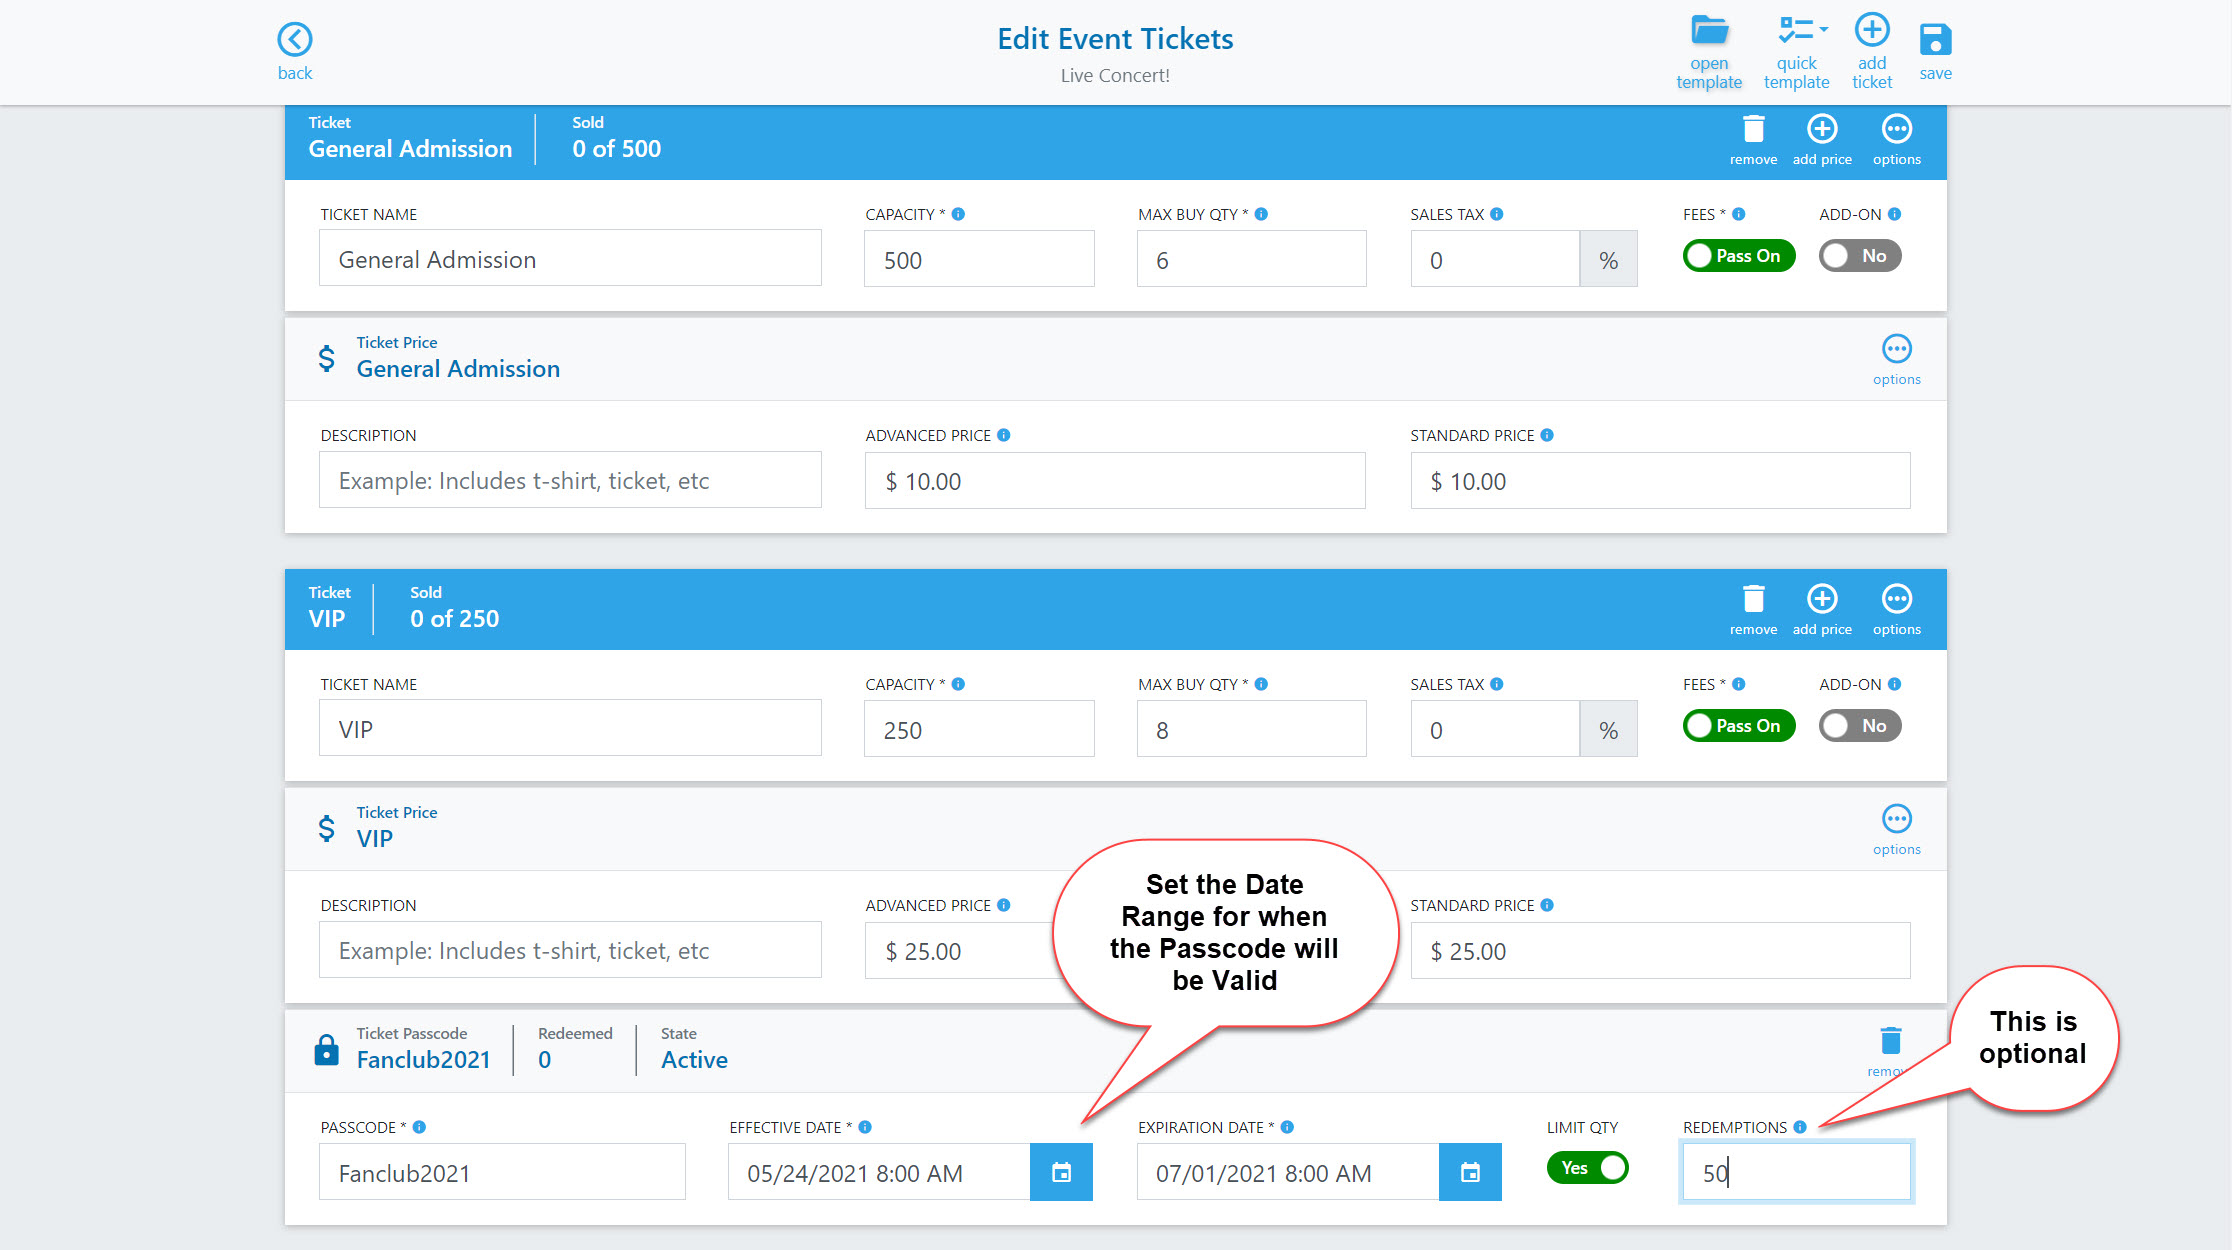Toggle General Admission fees Pass On switch
Screen dimensions: 2232x1250
coord(1739,256)
